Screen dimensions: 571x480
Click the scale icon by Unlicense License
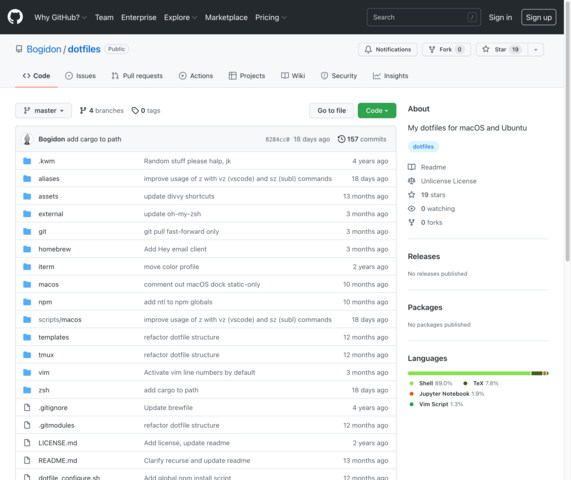pos(411,181)
